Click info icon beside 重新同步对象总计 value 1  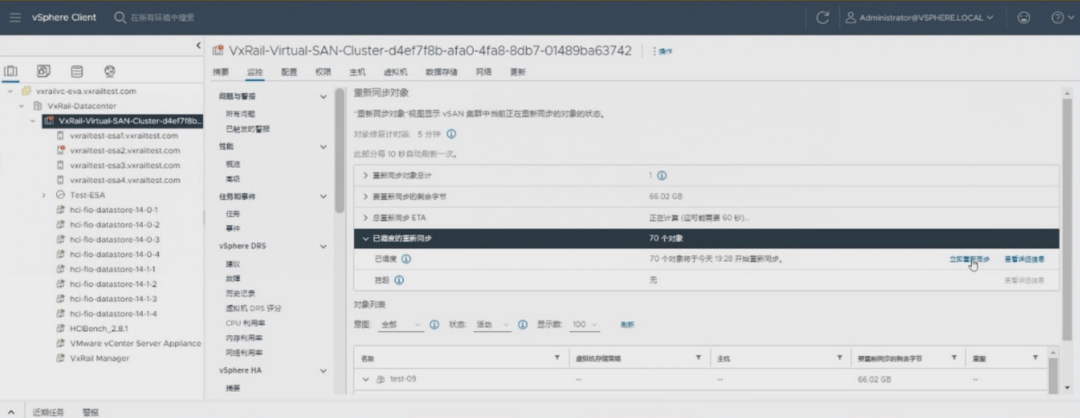click(x=662, y=176)
